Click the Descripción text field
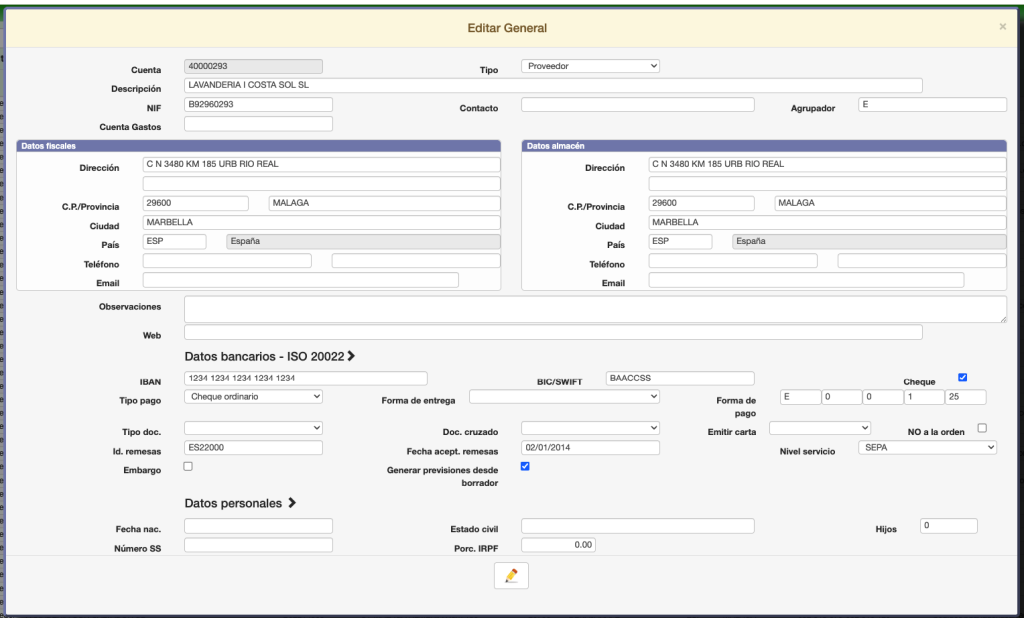1024x618 pixels. tap(552, 86)
